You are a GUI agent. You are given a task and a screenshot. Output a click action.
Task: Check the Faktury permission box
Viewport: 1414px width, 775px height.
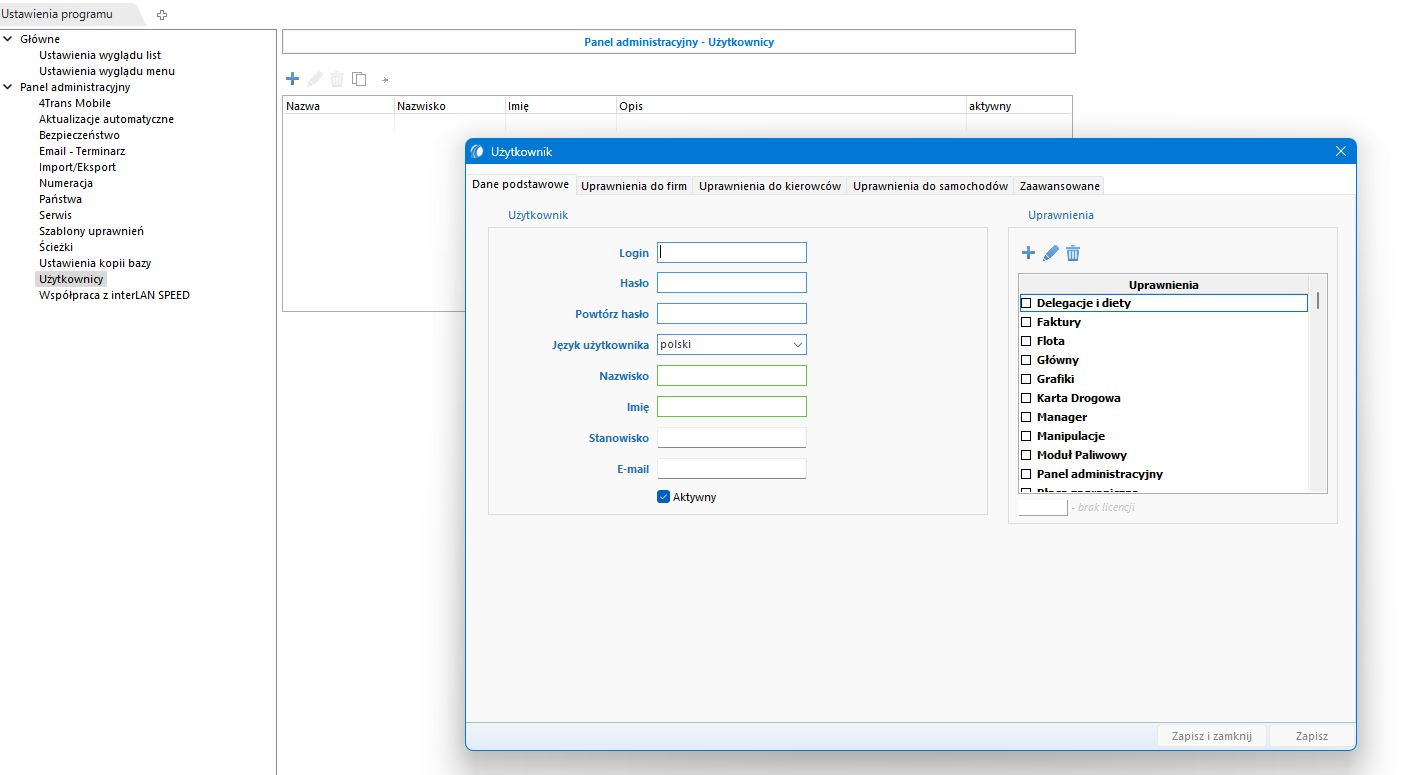tap(1025, 322)
